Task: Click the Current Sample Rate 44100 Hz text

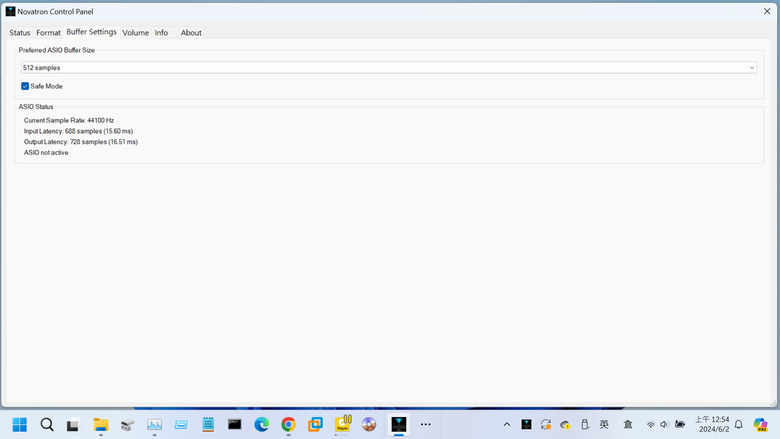Action: tap(69, 120)
